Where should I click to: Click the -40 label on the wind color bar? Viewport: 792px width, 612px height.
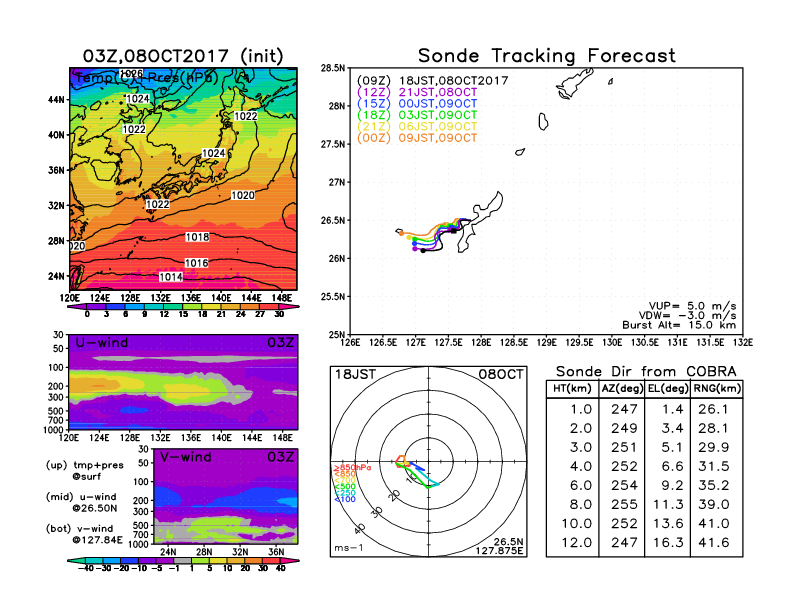pyautogui.click(x=86, y=569)
